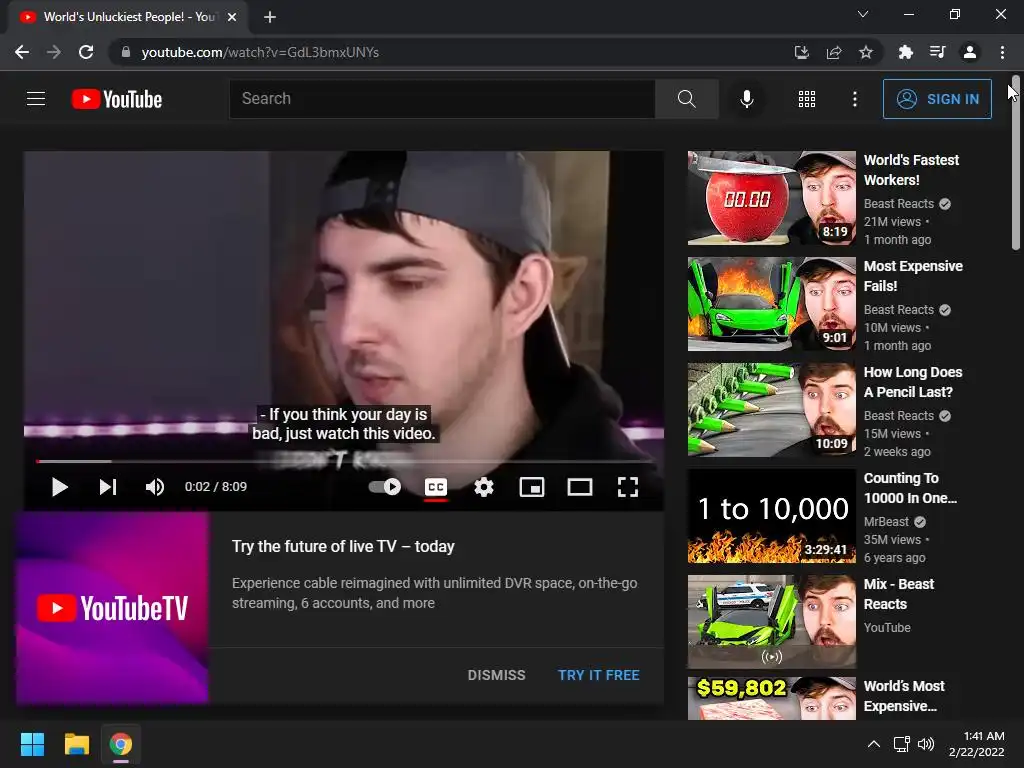The image size is (1024, 768).
Task: Open the clock and date flyout
Action: tap(977, 744)
